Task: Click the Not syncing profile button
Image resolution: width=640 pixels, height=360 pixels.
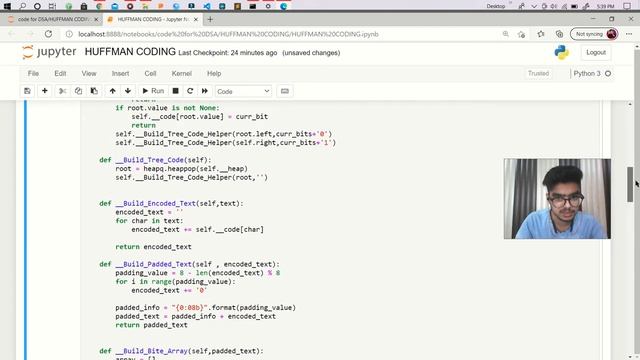Action: 594,34
